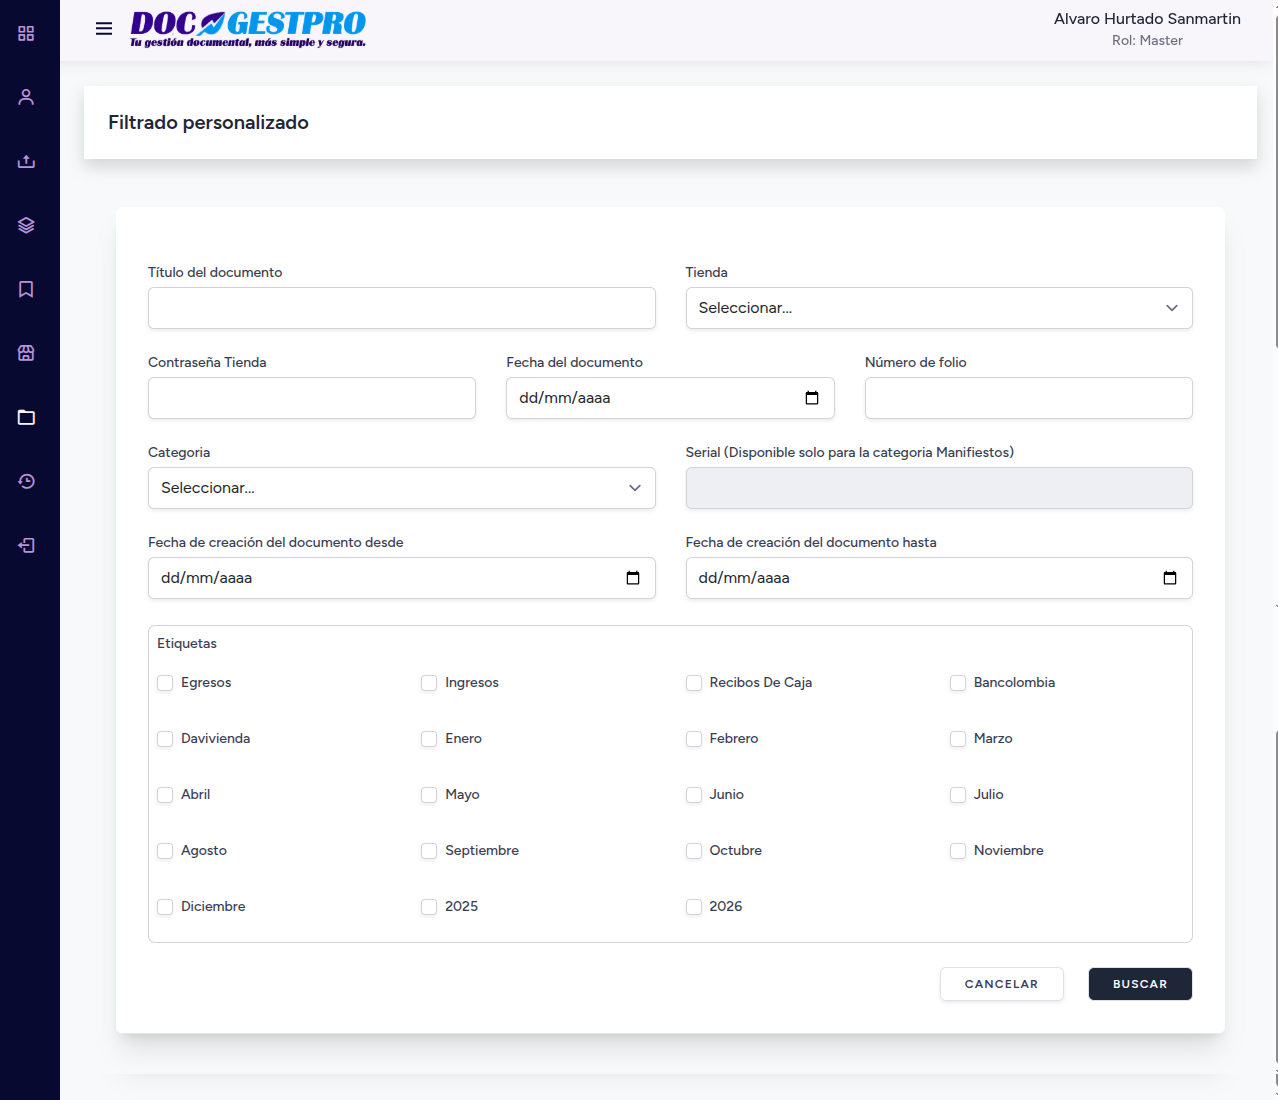This screenshot has width=1278, height=1100.
Task: Check the 2026 tag checkbox
Action: [694, 907]
